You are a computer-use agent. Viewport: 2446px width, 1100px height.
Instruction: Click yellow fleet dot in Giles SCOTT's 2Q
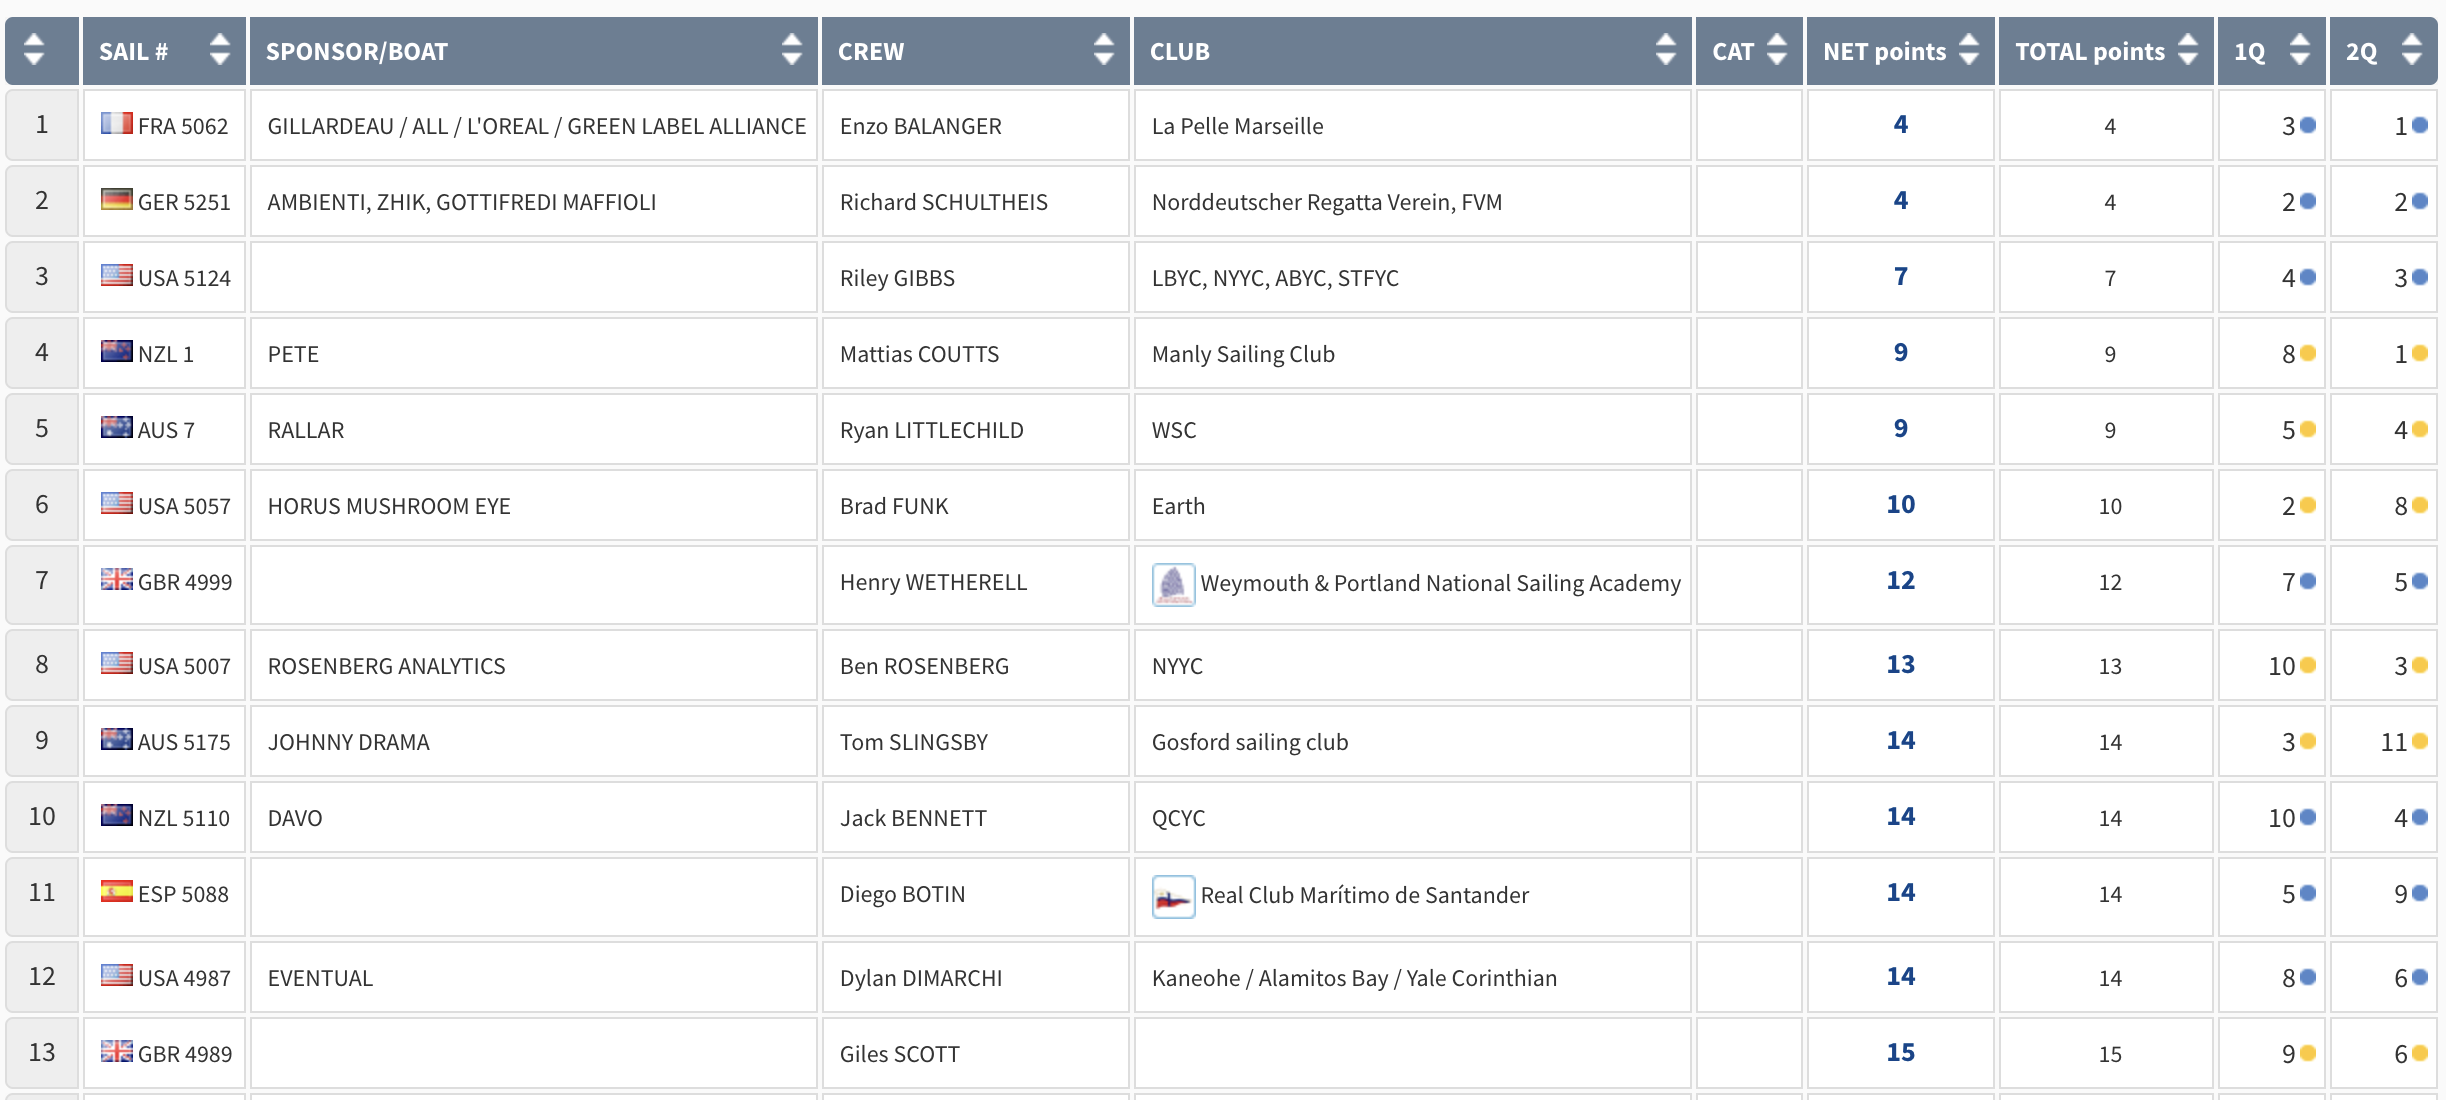click(2420, 1053)
